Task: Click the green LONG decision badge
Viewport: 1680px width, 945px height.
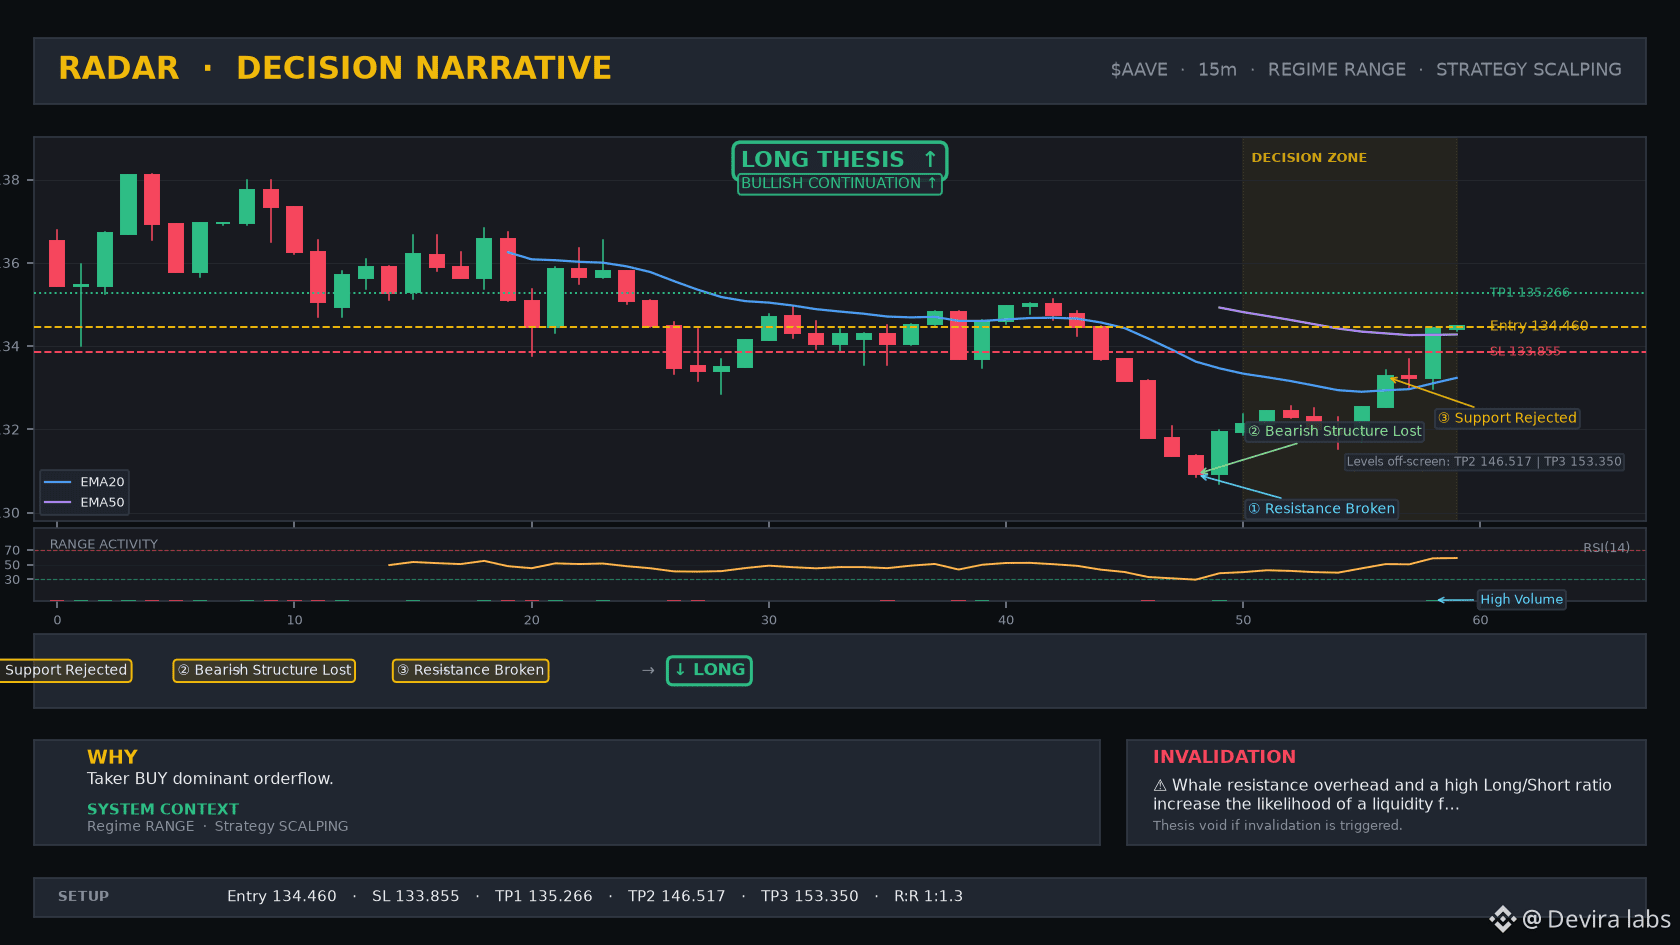Action: pos(709,670)
